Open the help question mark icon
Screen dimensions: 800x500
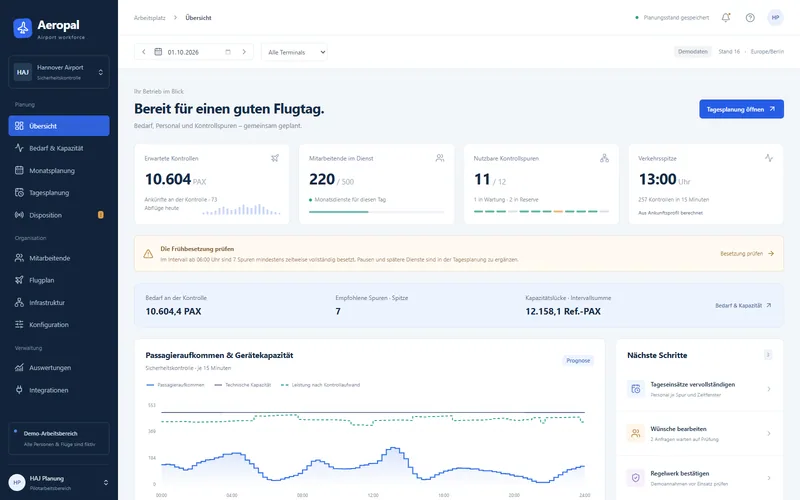tap(750, 17)
